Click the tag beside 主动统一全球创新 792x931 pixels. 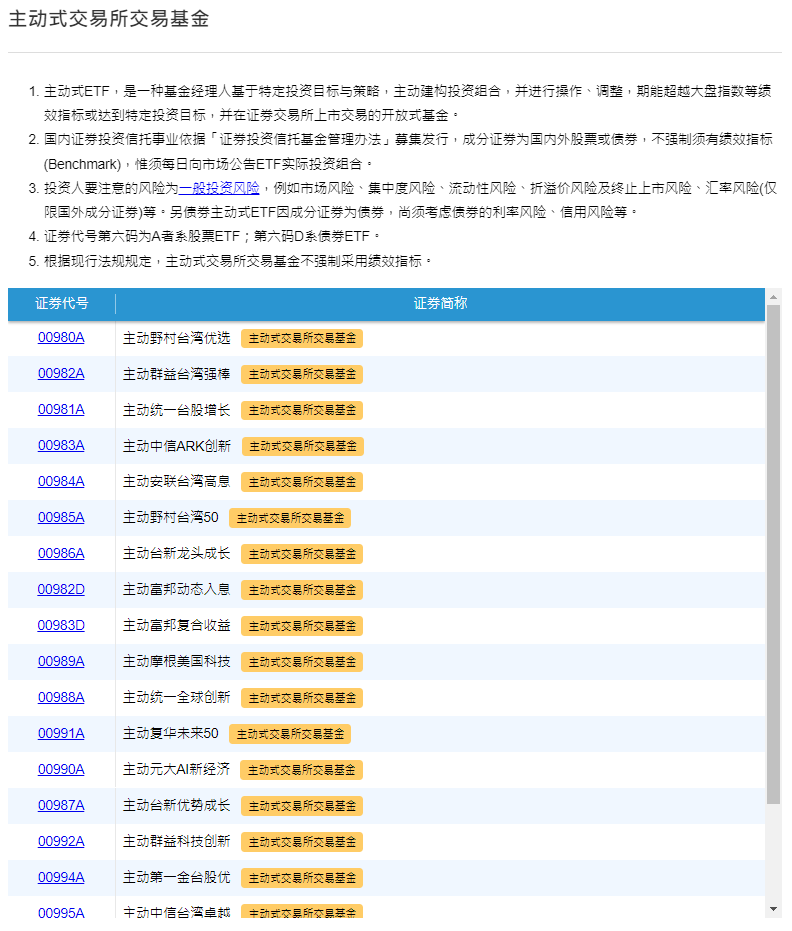[x=302, y=698]
